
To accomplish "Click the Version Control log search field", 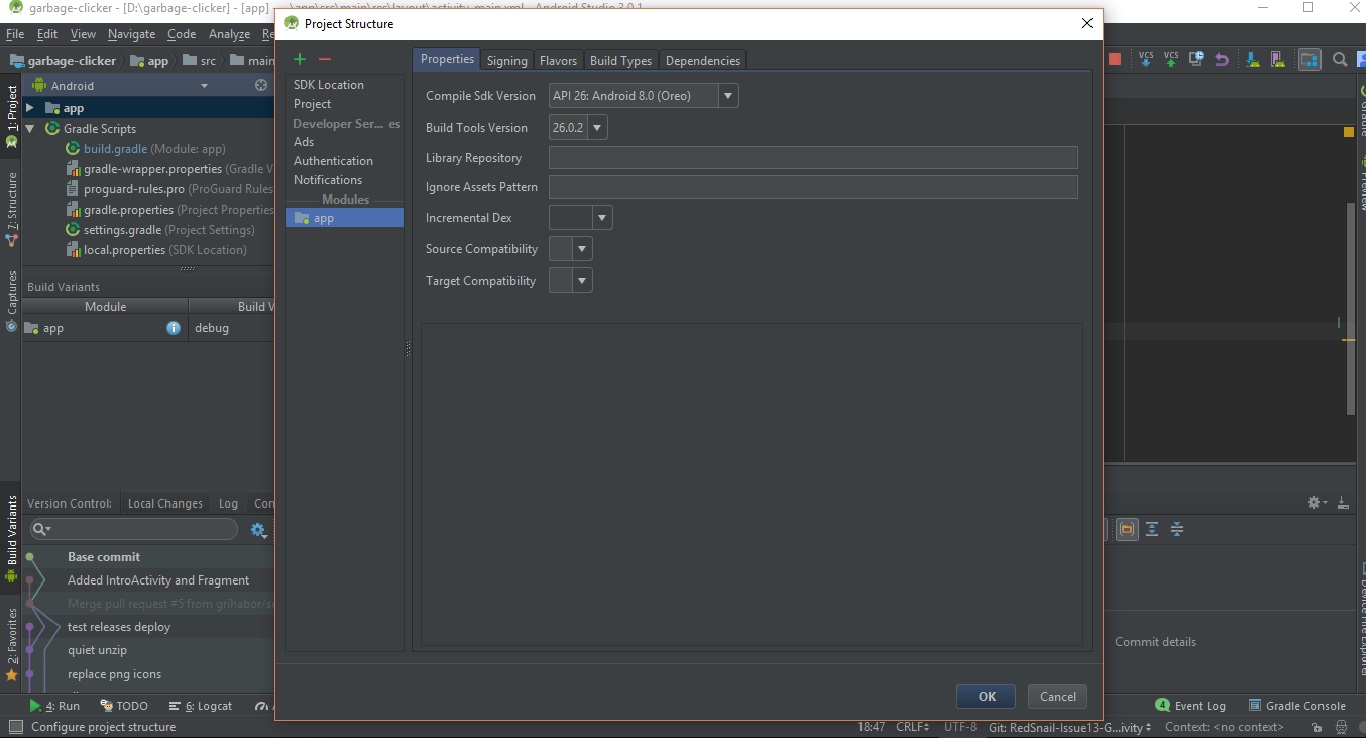I will [x=134, y=529].
